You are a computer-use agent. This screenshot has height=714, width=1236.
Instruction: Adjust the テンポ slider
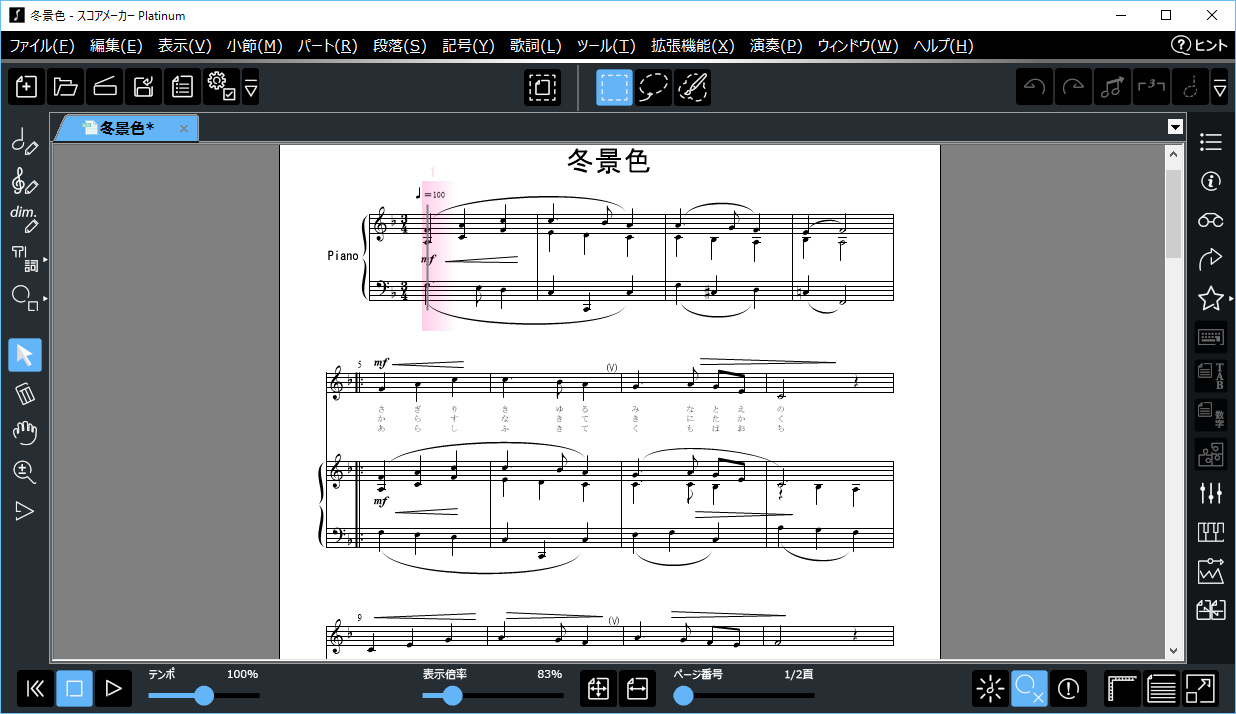pyautogui.click(x=204, y=695)
